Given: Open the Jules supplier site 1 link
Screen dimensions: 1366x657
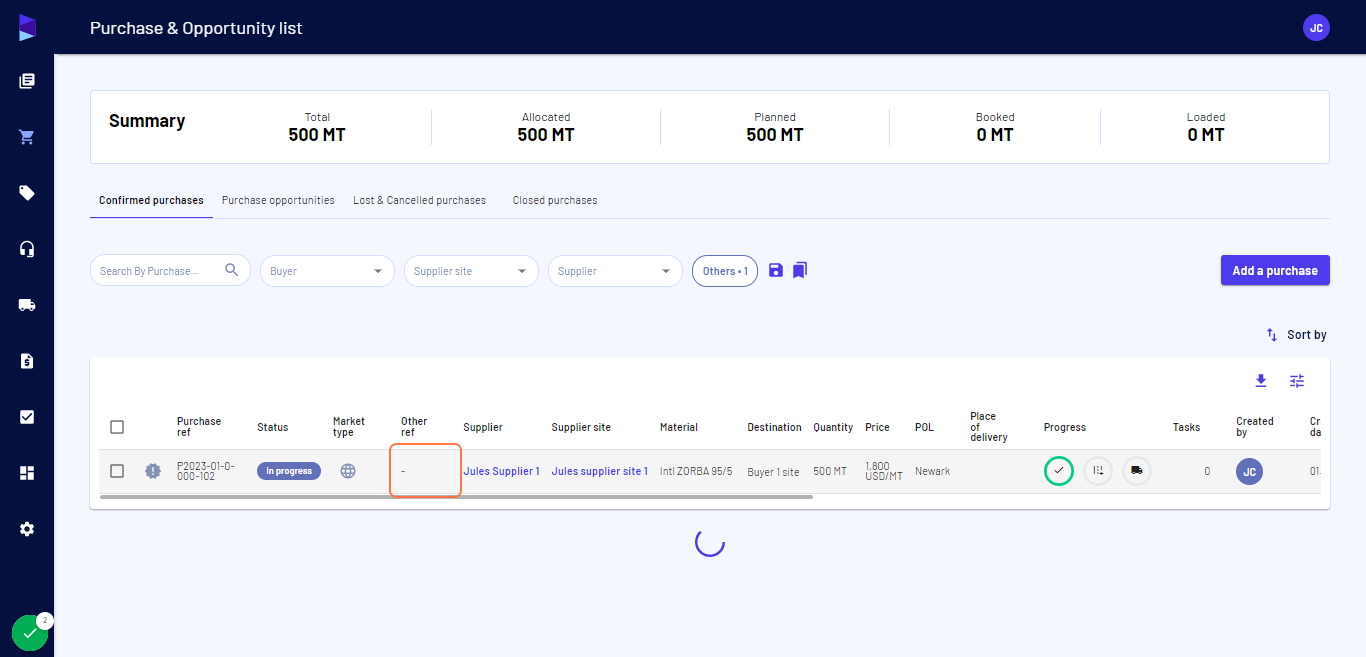Looking at the screenshot, I should pos(600,471).
